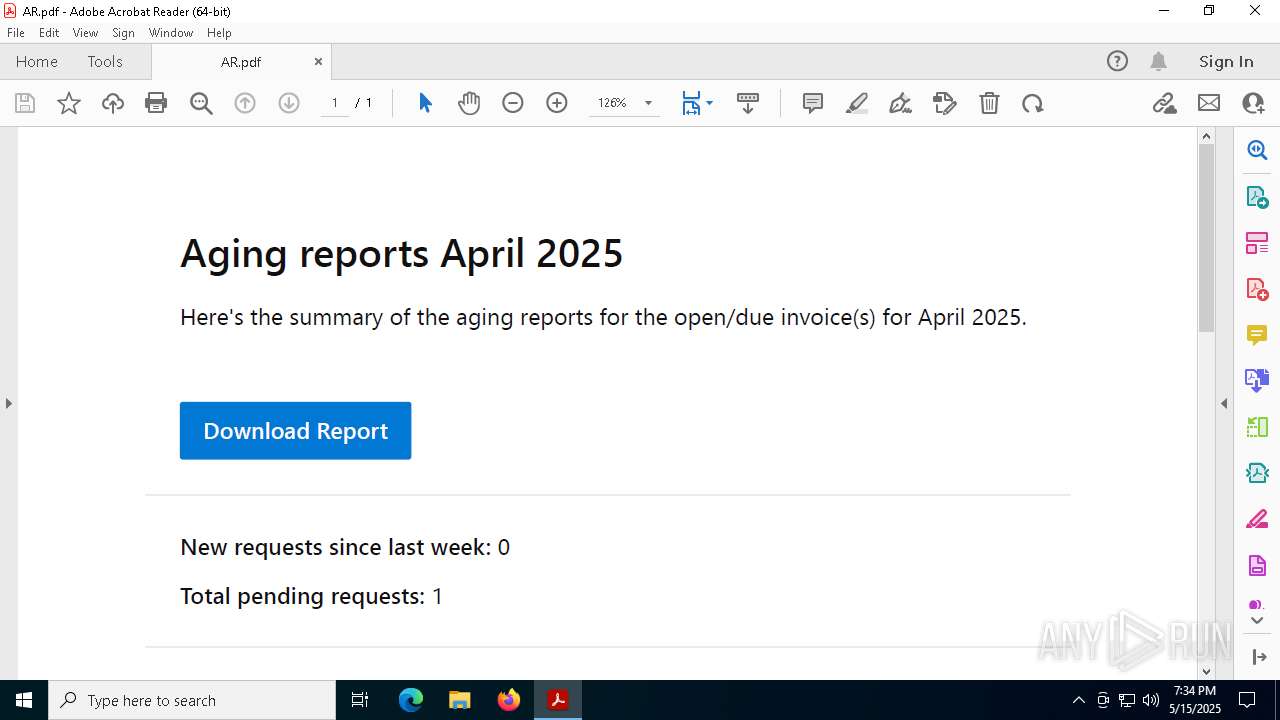Open the Windows Start menu
Screen dimensions: 1280x720
(24, 700)
